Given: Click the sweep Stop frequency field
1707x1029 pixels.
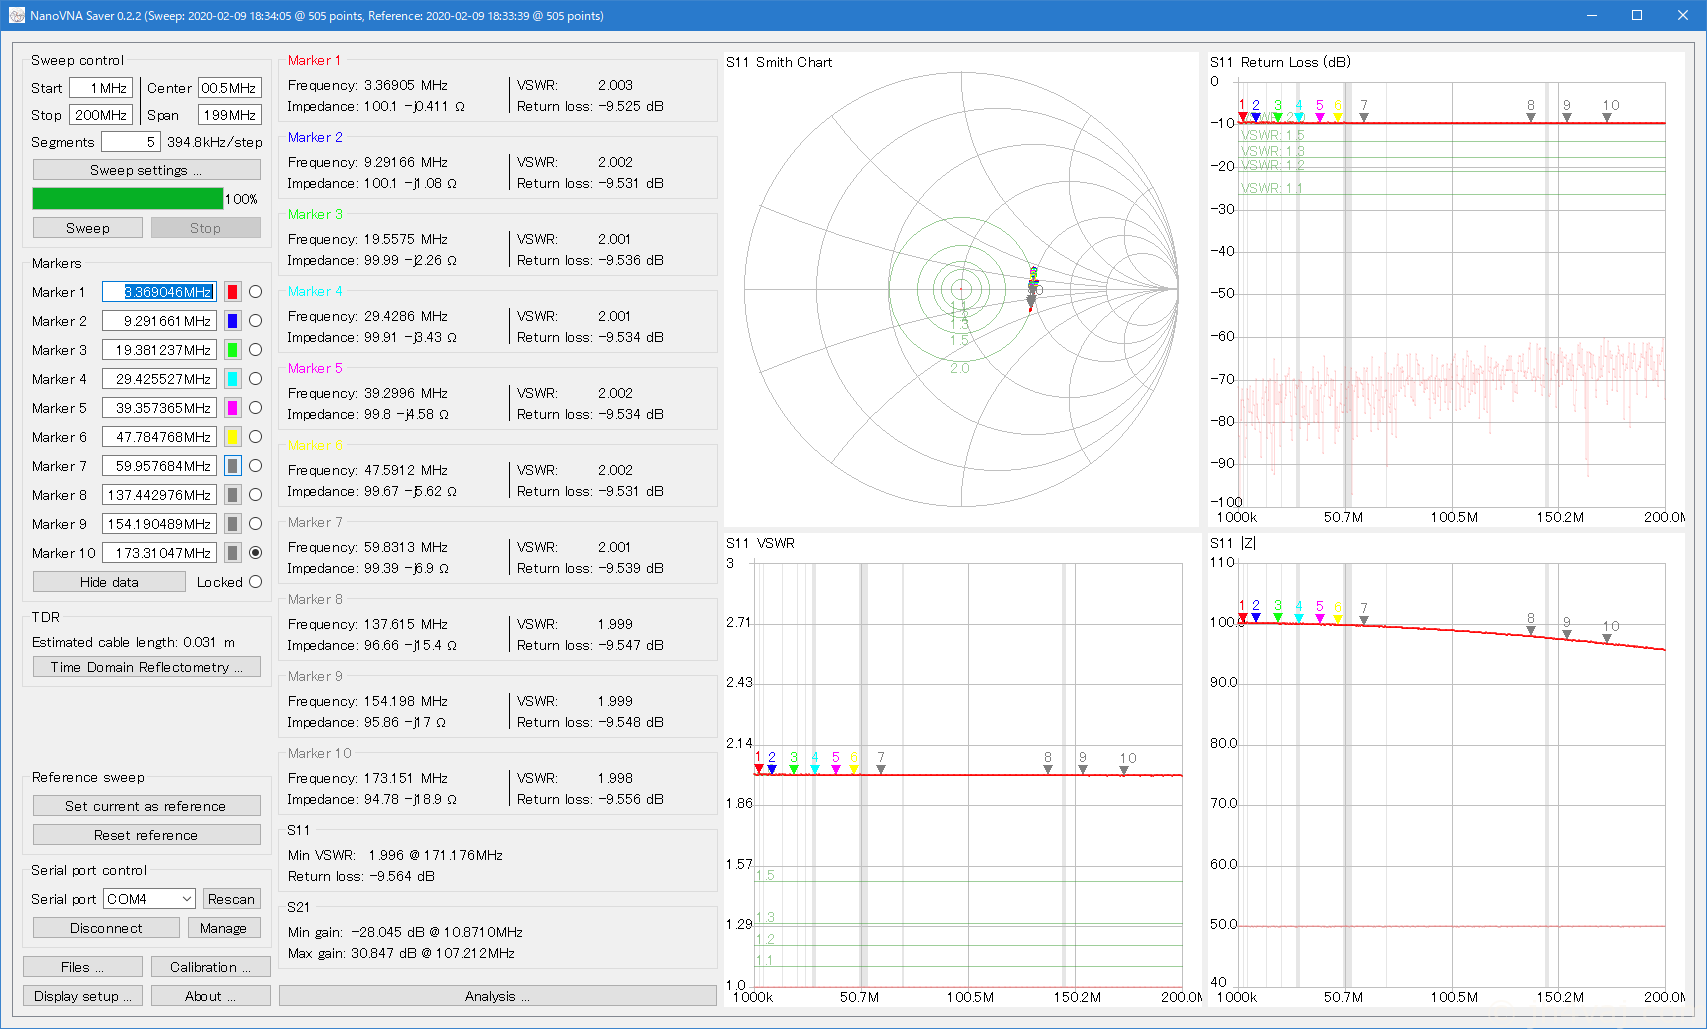Looking at the screenshot, I should 101,115.
